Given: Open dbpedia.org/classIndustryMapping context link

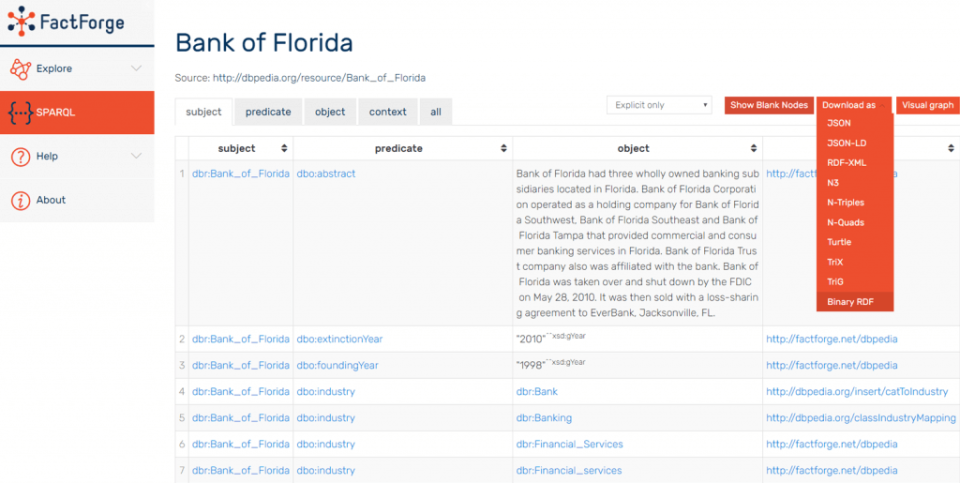Looking at the screenshot, I should pos(861,418).
